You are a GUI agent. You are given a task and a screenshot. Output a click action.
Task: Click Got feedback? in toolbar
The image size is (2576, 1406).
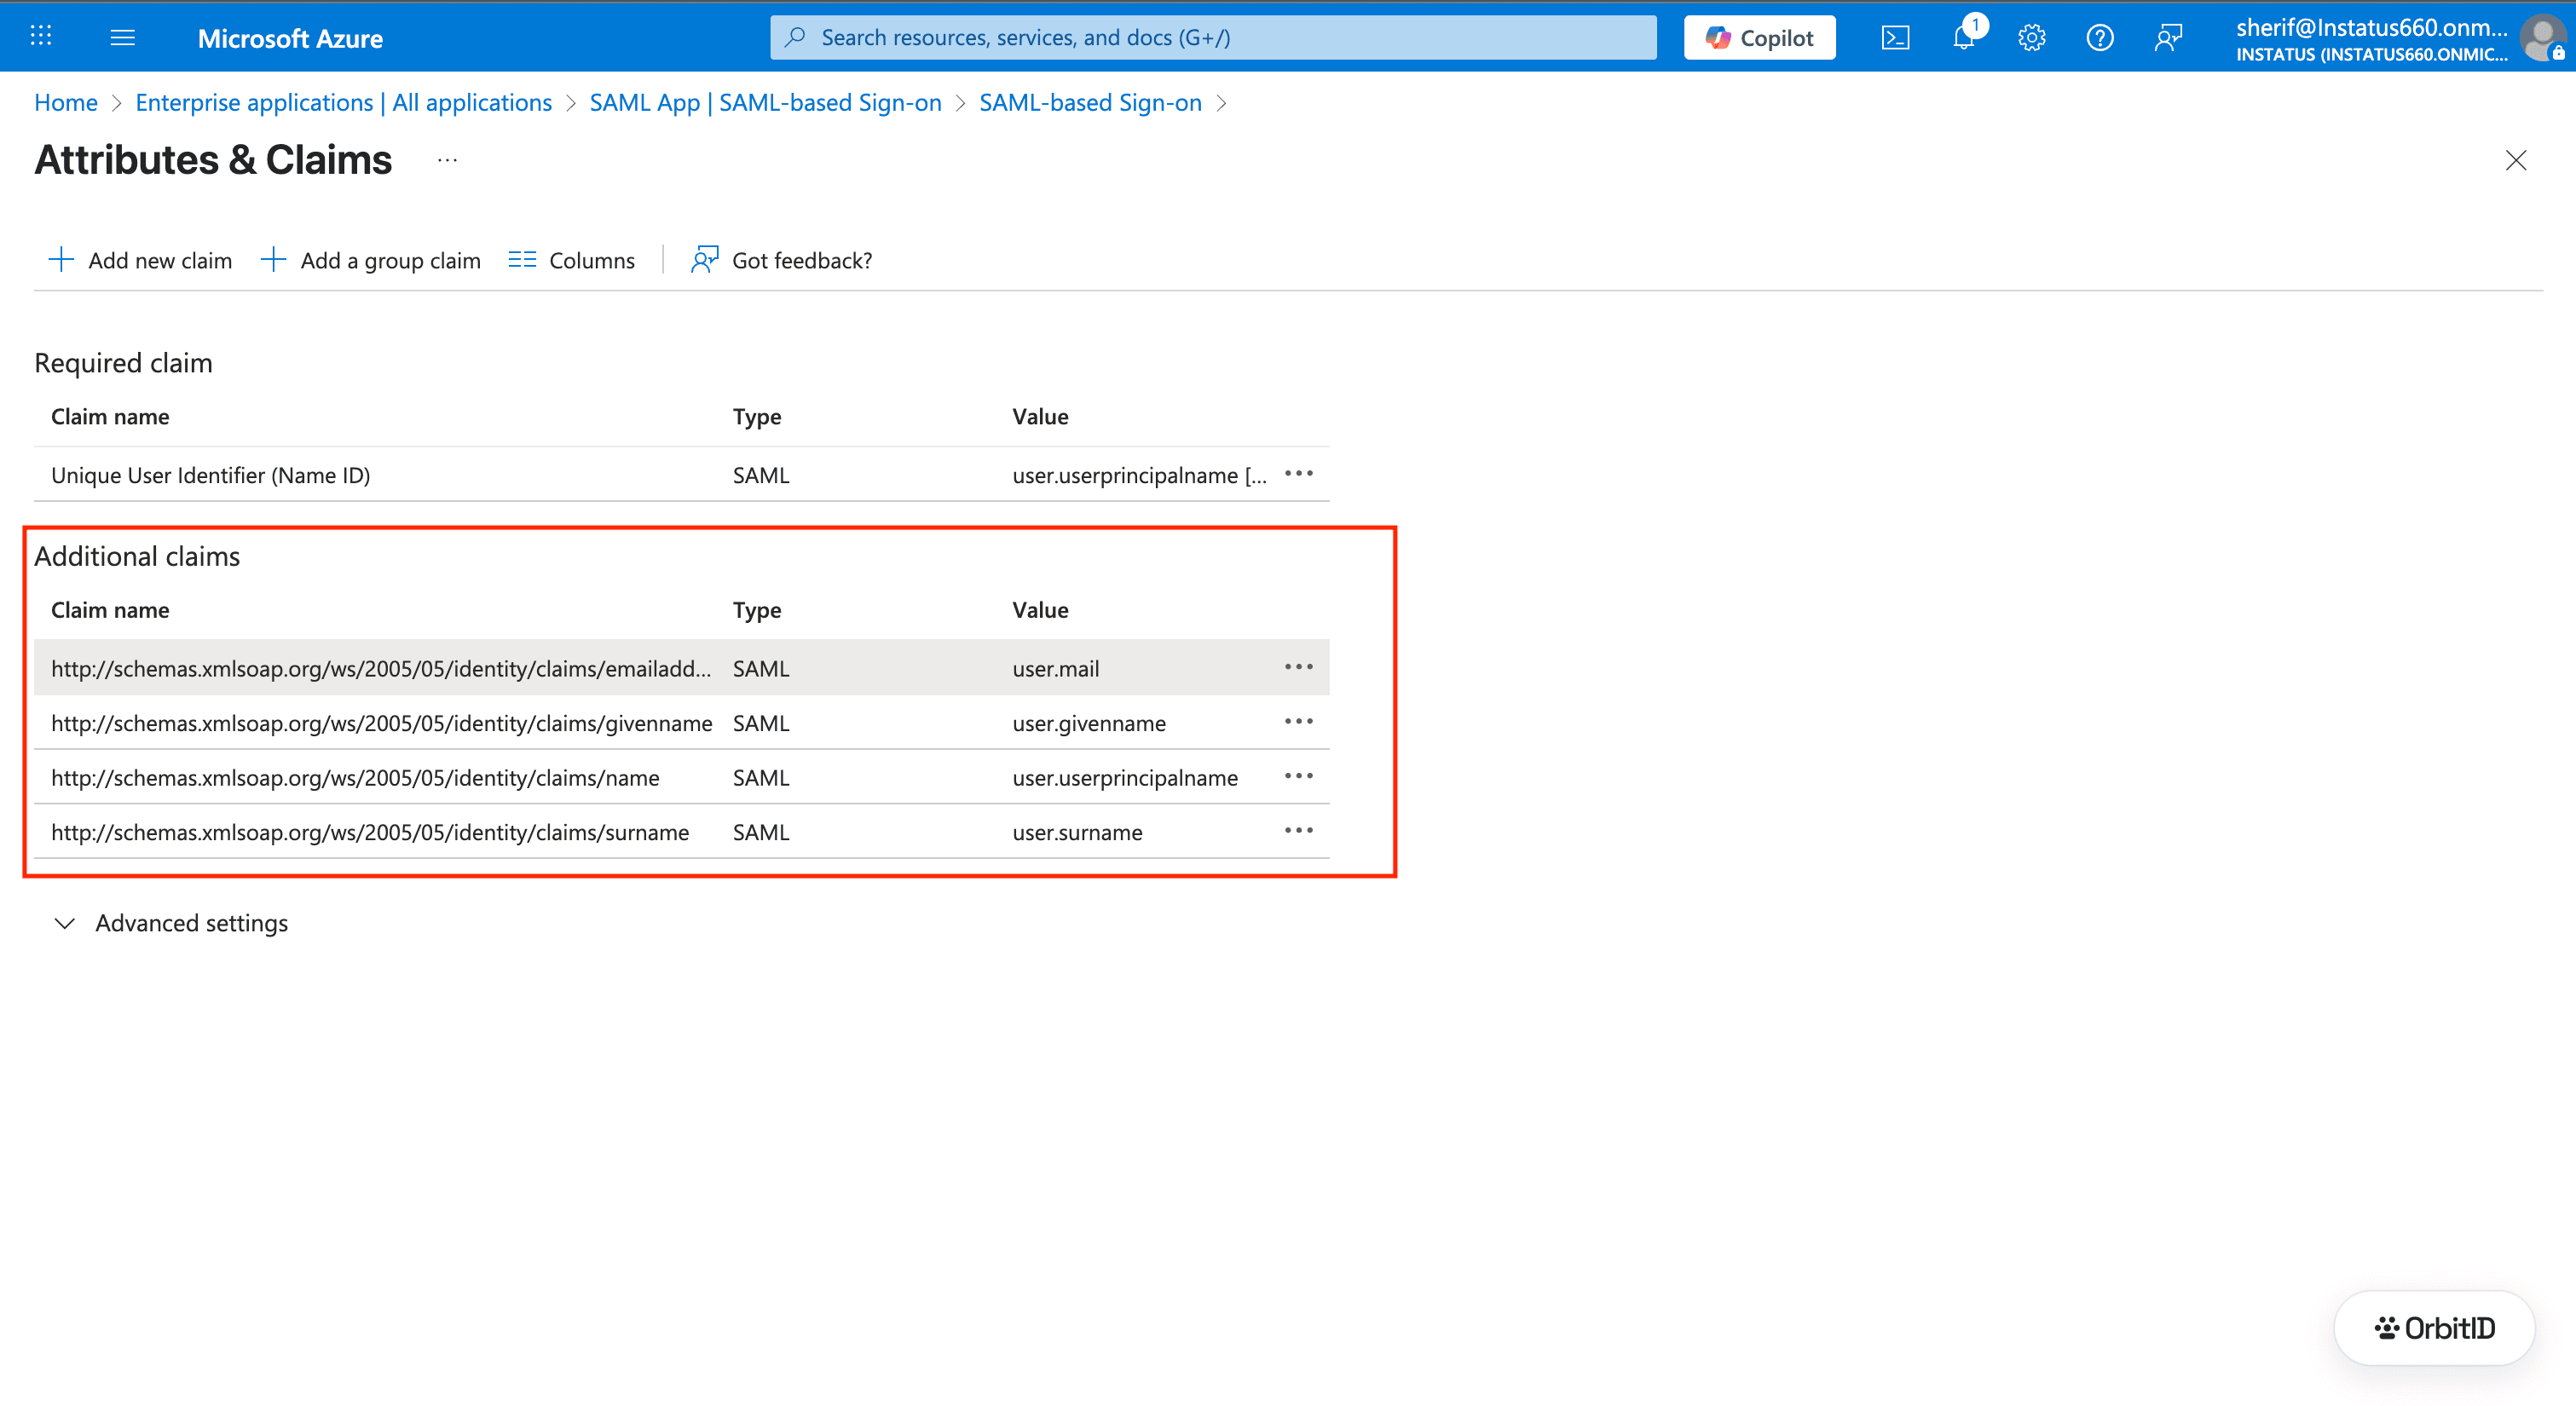point(781,260)
